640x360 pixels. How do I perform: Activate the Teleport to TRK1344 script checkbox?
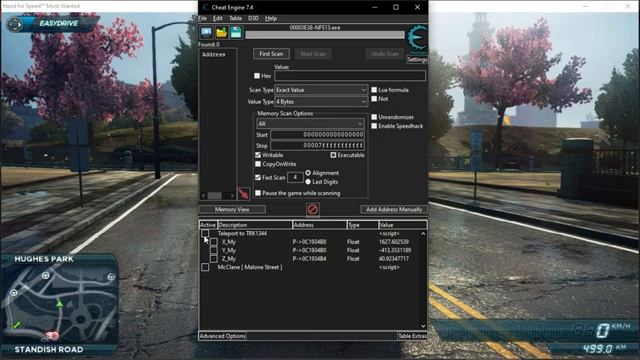[205, 233]
